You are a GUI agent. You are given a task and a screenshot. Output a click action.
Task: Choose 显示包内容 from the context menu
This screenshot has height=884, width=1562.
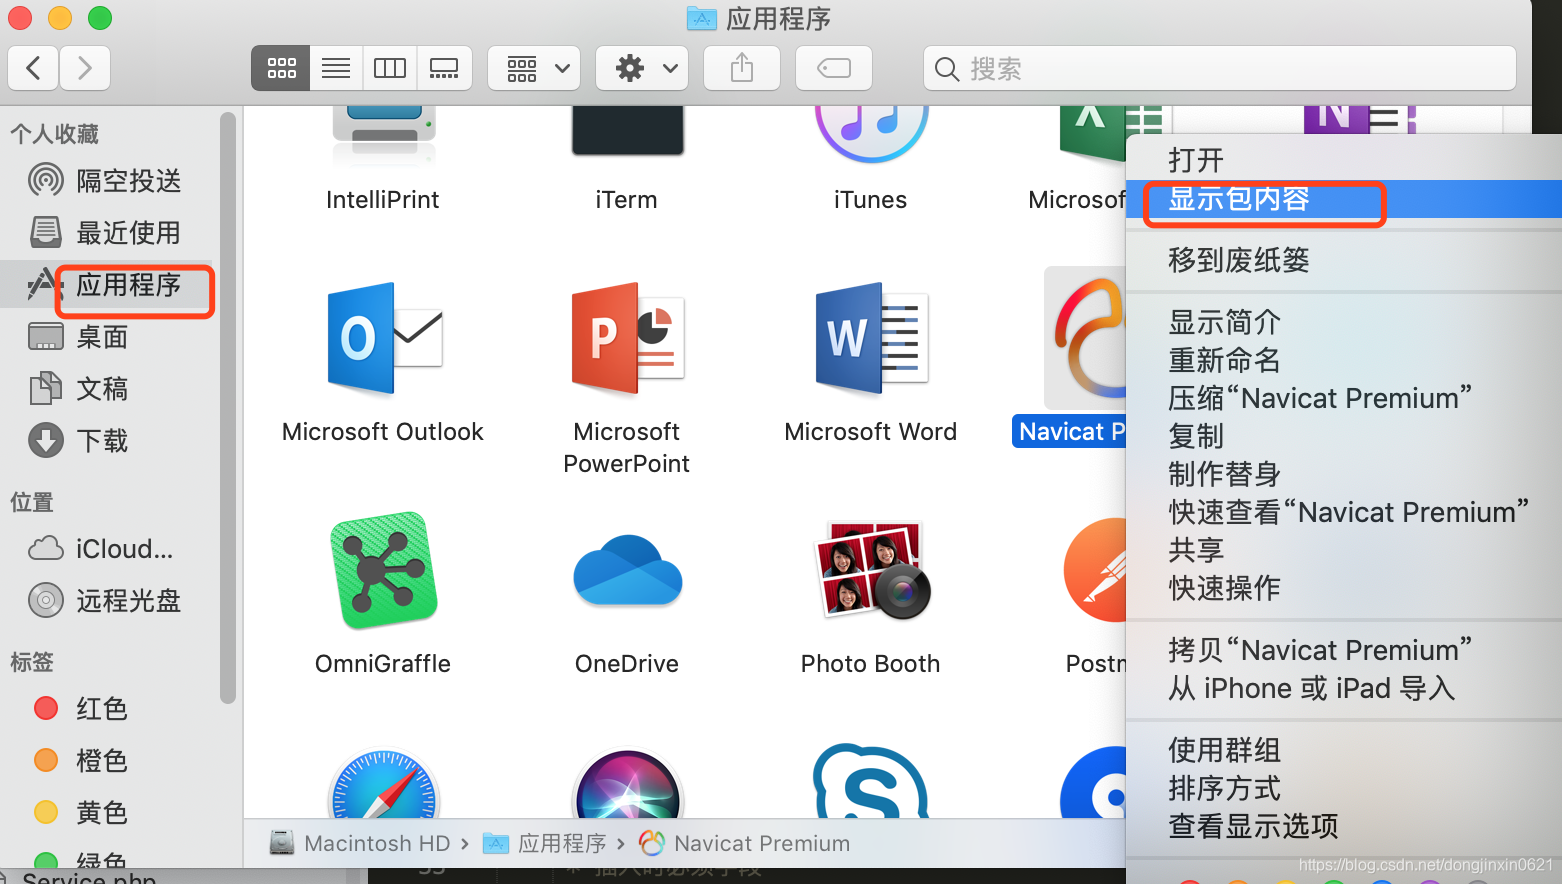[1344, 199]
